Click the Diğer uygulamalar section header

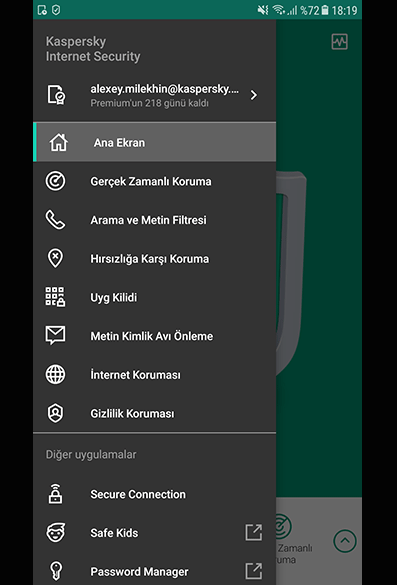91,455
